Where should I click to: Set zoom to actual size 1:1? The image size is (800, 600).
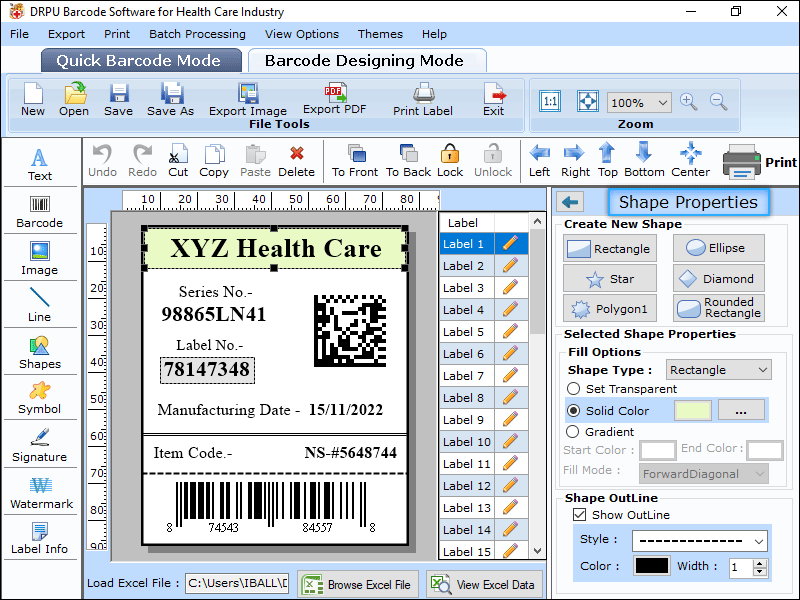click(x=550, y=101)
